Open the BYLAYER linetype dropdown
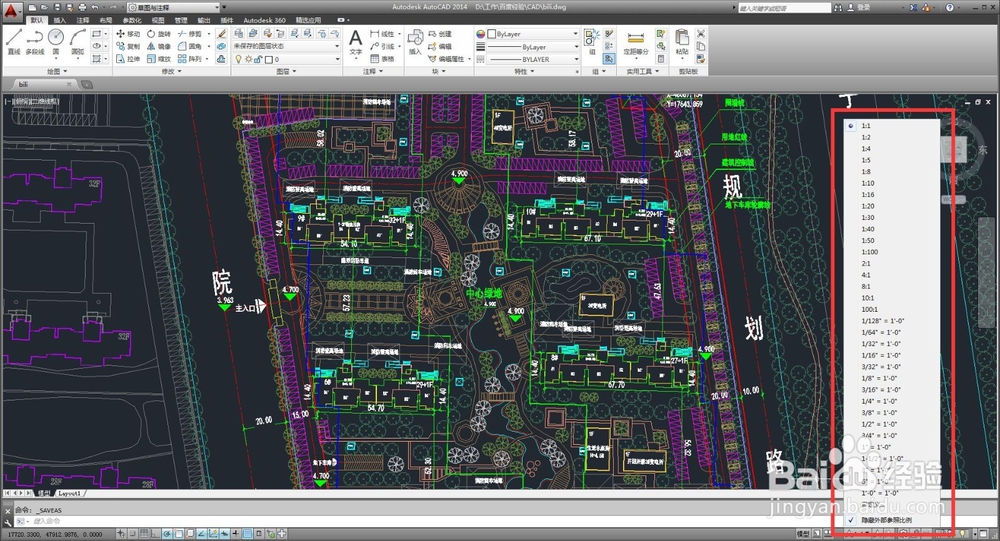 coord(533,59)
